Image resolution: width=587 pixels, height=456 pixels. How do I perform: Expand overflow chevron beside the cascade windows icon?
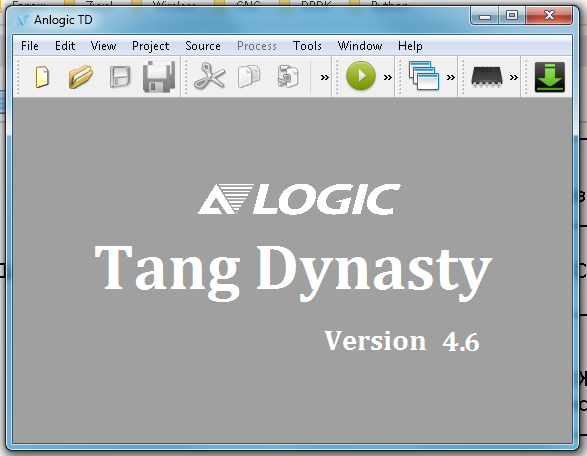(450, 77)
